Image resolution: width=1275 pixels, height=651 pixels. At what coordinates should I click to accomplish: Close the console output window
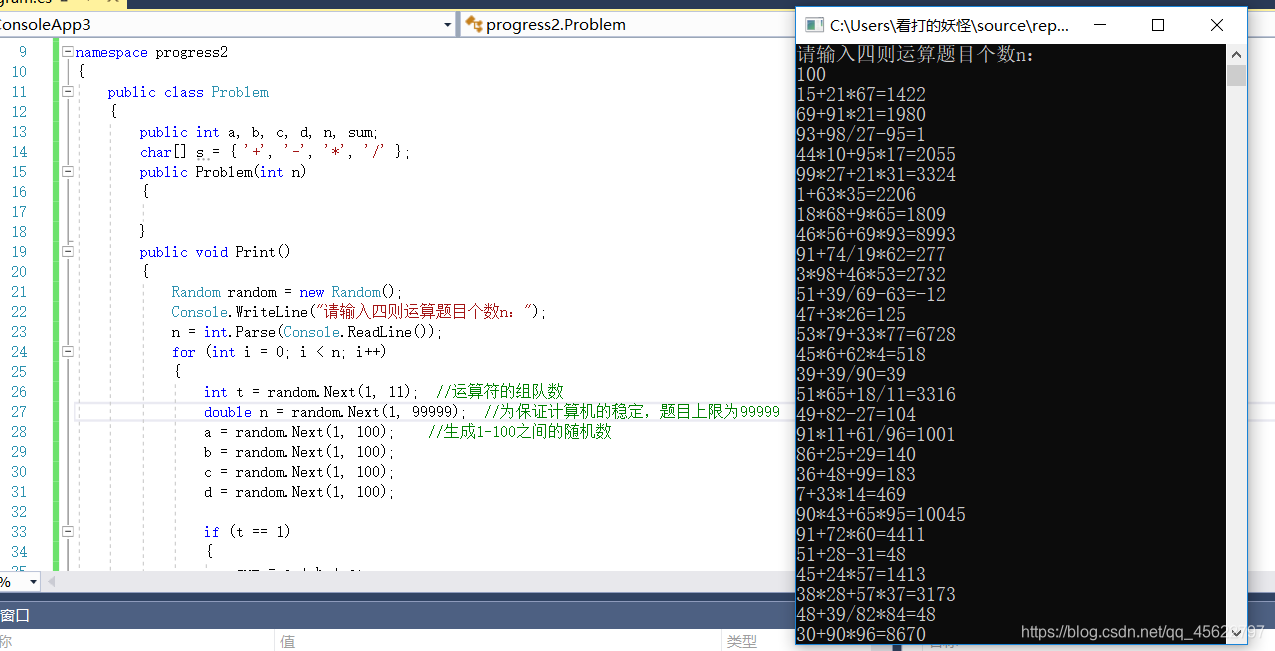[x=1216, y=25]
